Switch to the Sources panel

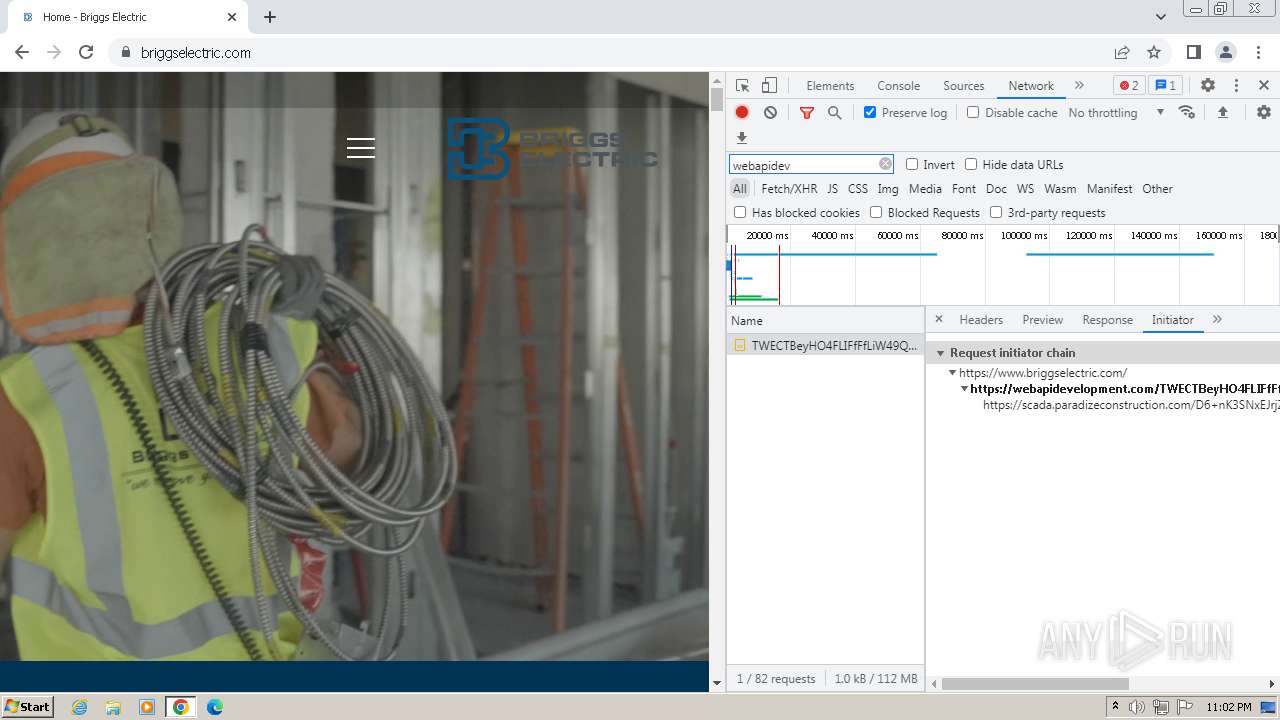[963, 85]
